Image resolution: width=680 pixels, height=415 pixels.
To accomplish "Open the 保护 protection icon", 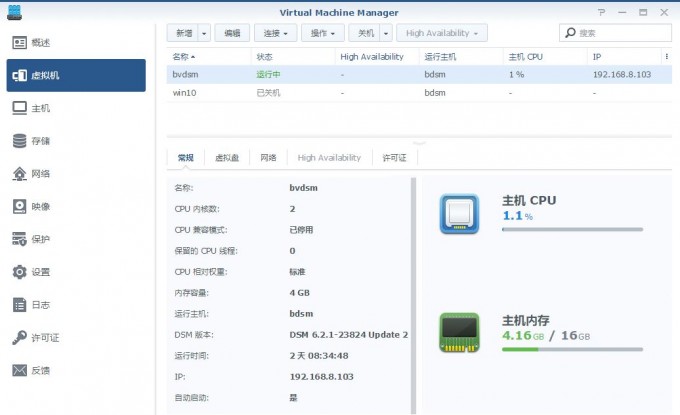I will tap(19, 240).
